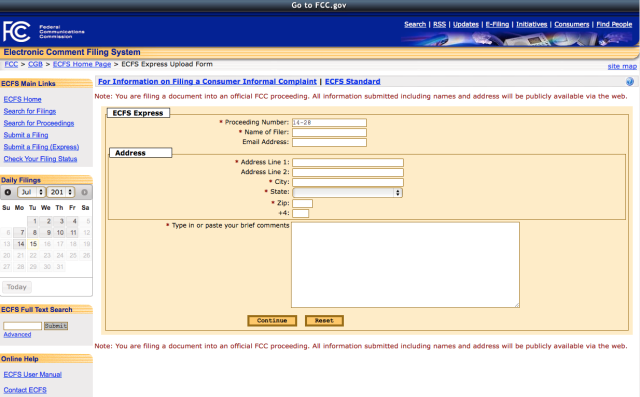Click the blue help icon at right
The height and width of the screenshot is (397, 640).
coord(630,82)
